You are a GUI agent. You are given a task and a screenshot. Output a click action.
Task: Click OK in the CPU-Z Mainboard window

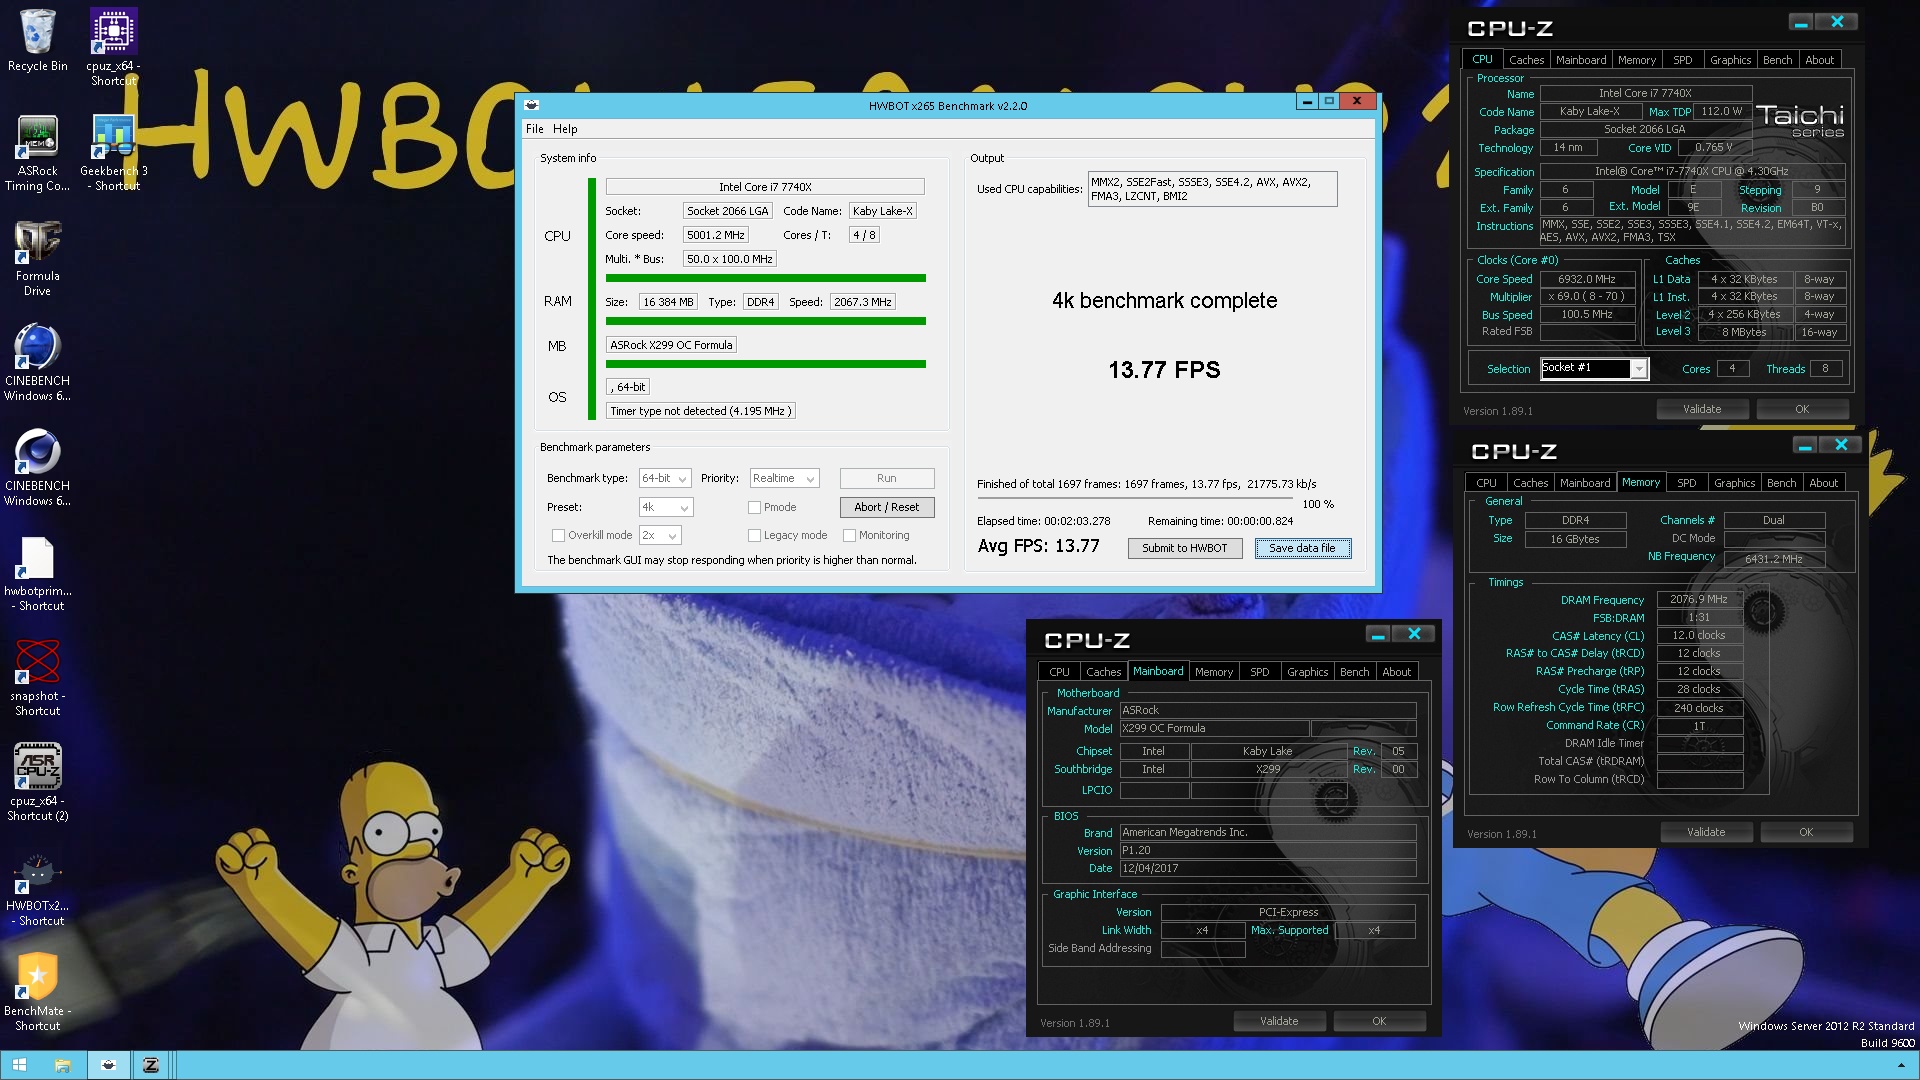tap(1379, 1022)
